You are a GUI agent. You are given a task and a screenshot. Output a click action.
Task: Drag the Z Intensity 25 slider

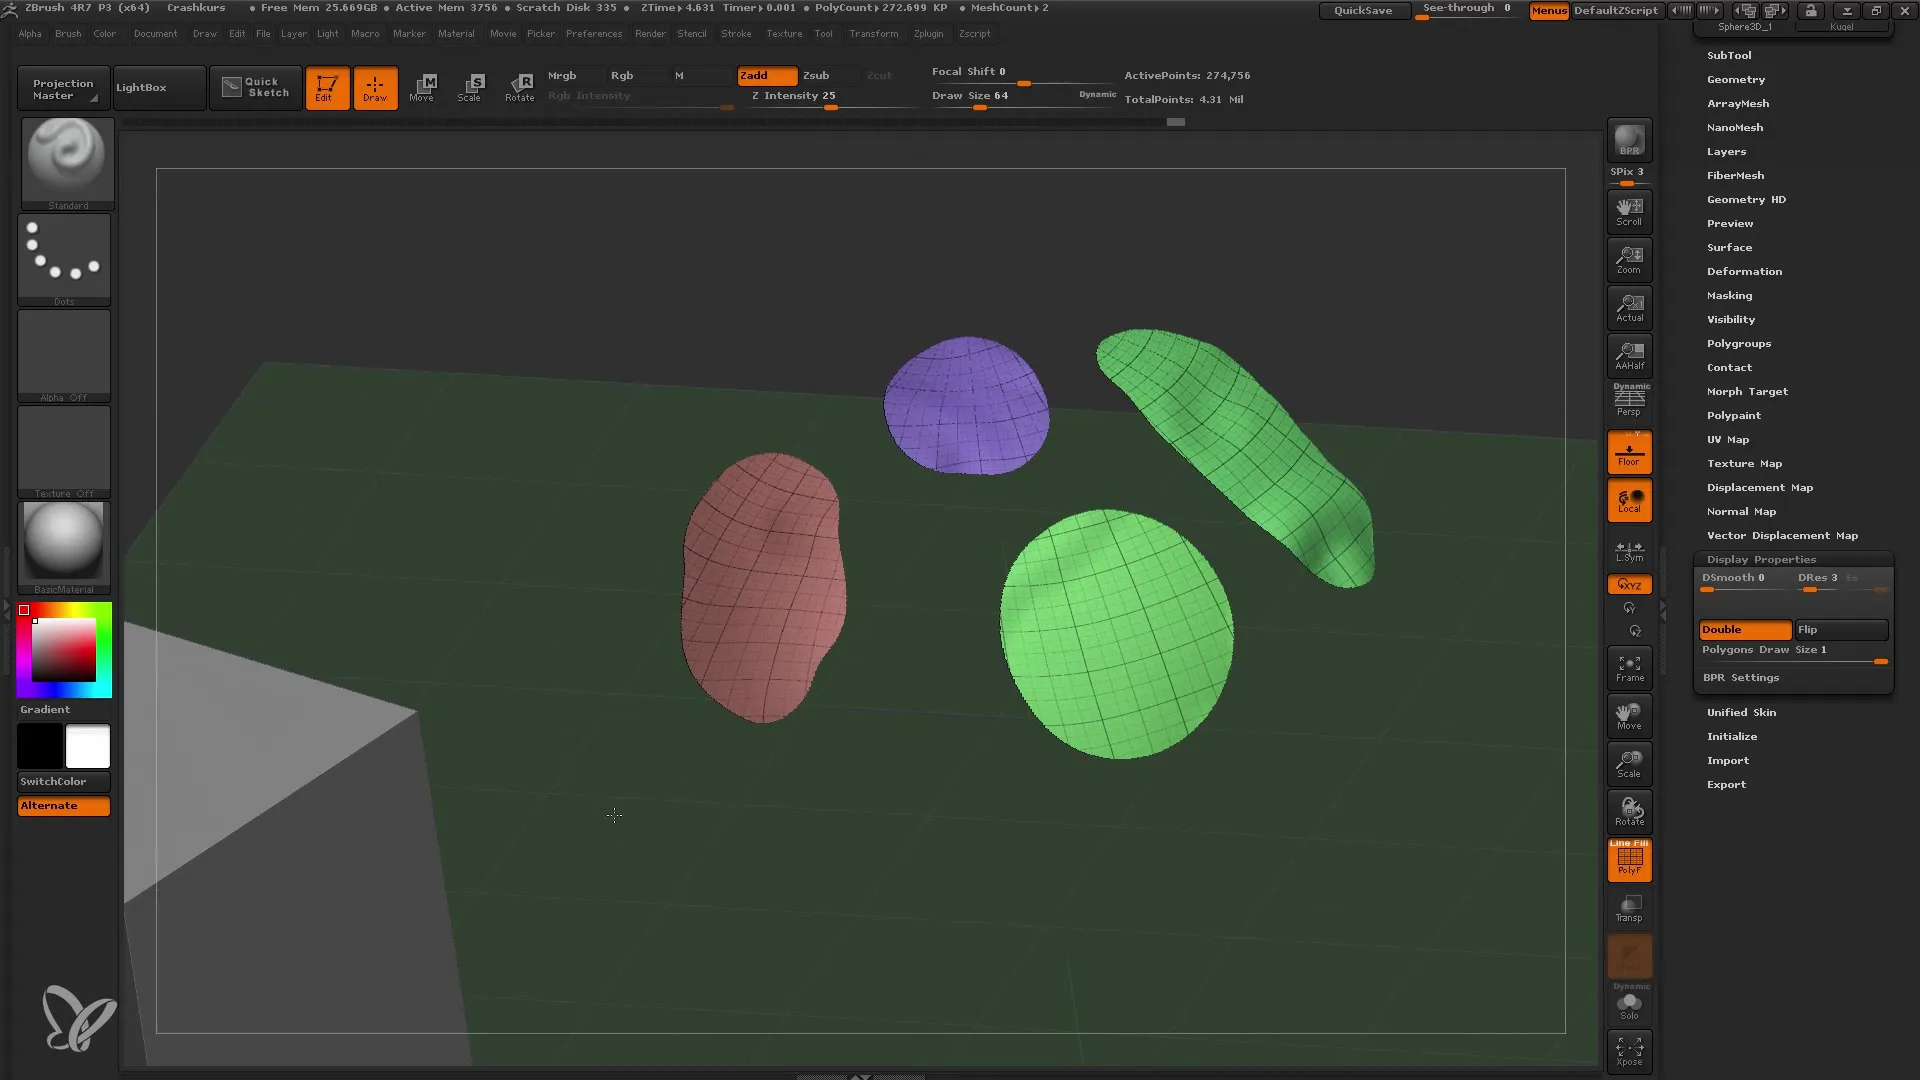828,107
